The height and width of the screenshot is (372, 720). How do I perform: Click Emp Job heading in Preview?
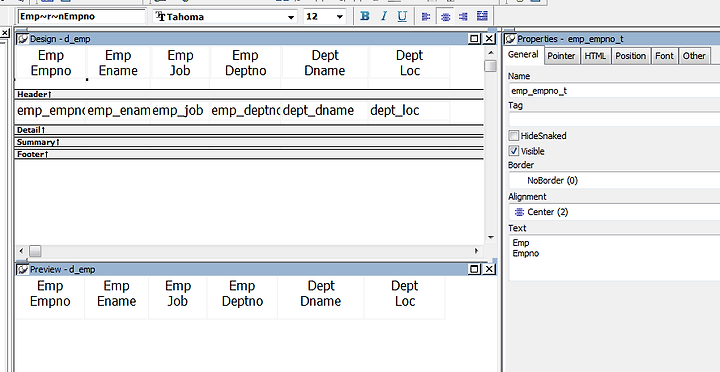(x=178, y=293)
